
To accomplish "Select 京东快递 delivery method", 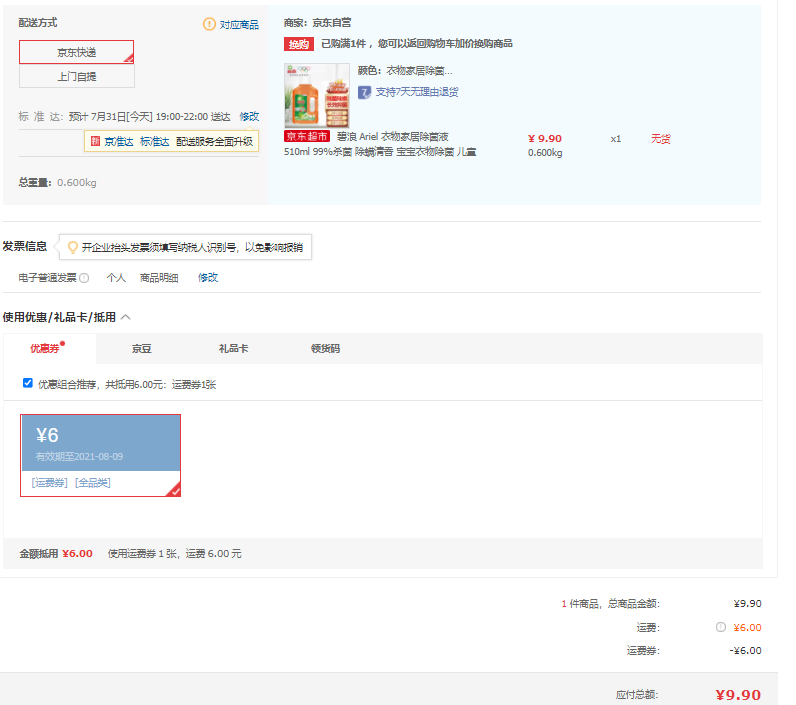I will 77,52.
